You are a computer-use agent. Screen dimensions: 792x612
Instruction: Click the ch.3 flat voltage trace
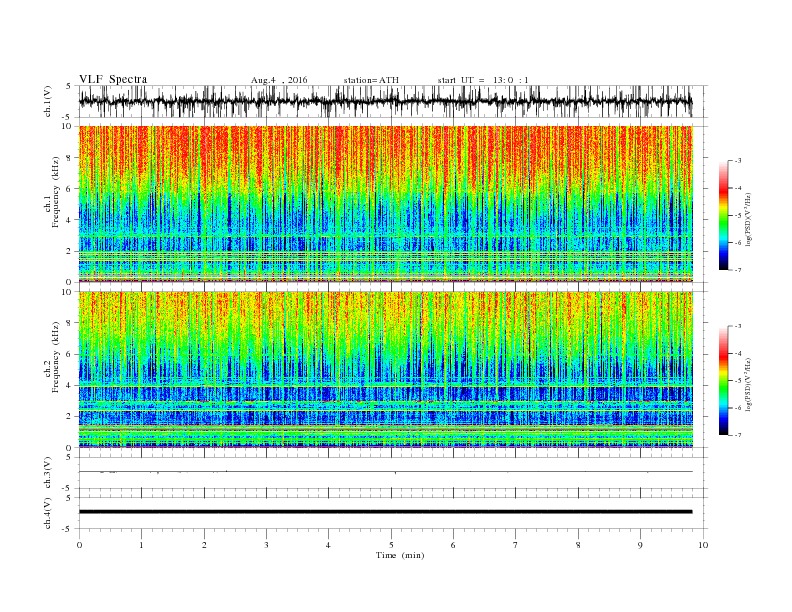(386, 472)
